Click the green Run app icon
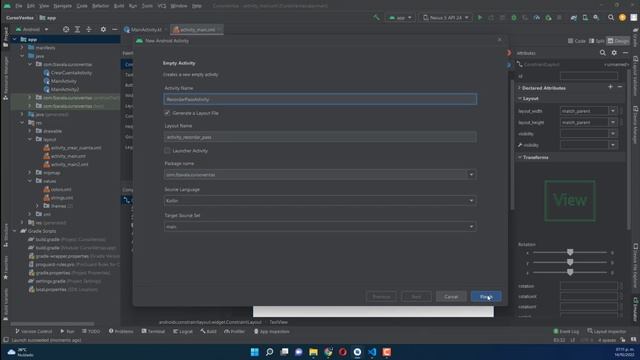The height and width of the screenshot is (360, 640). [x=480, y=18]
